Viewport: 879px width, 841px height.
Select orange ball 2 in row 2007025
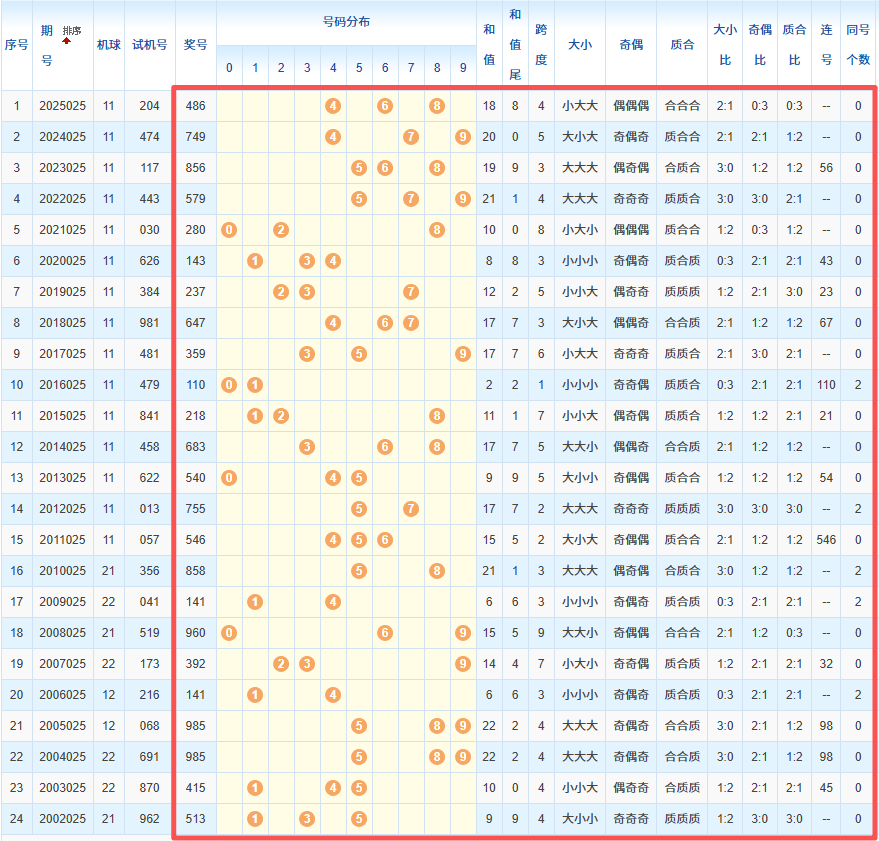coord(281,664)
